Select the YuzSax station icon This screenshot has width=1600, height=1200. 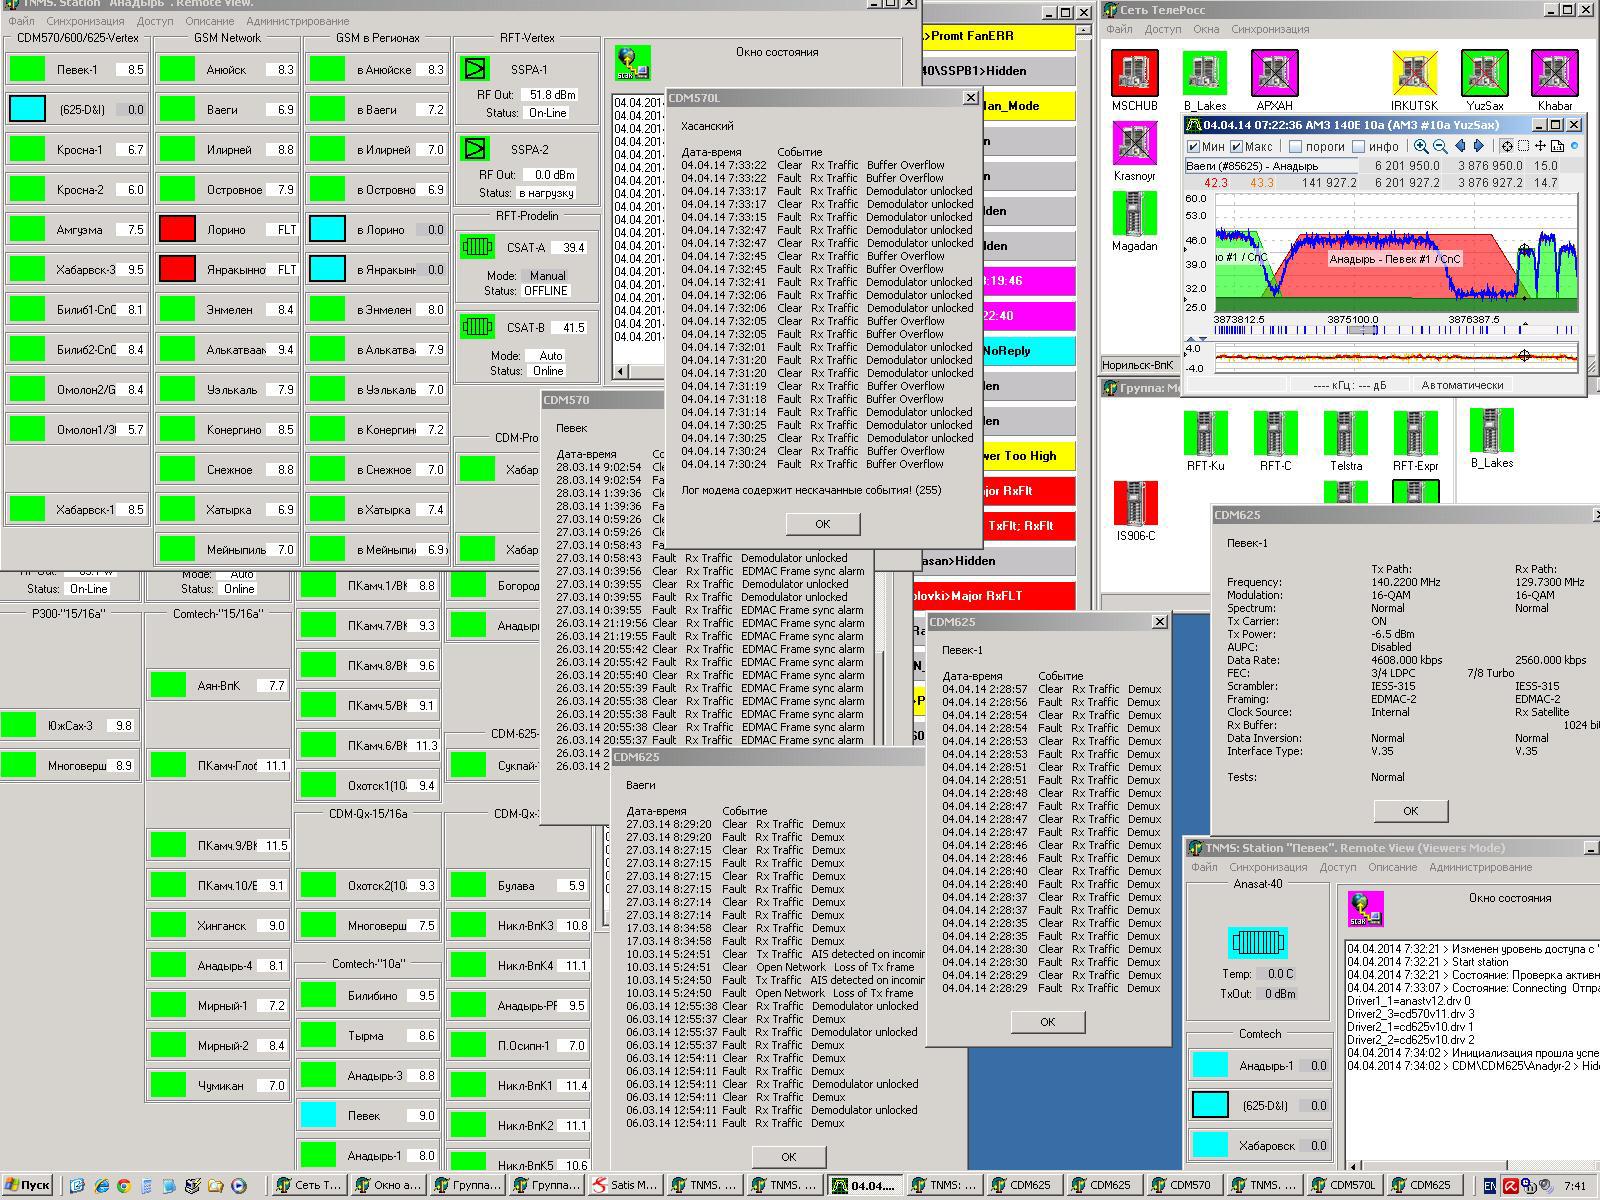click(1484, 73)
